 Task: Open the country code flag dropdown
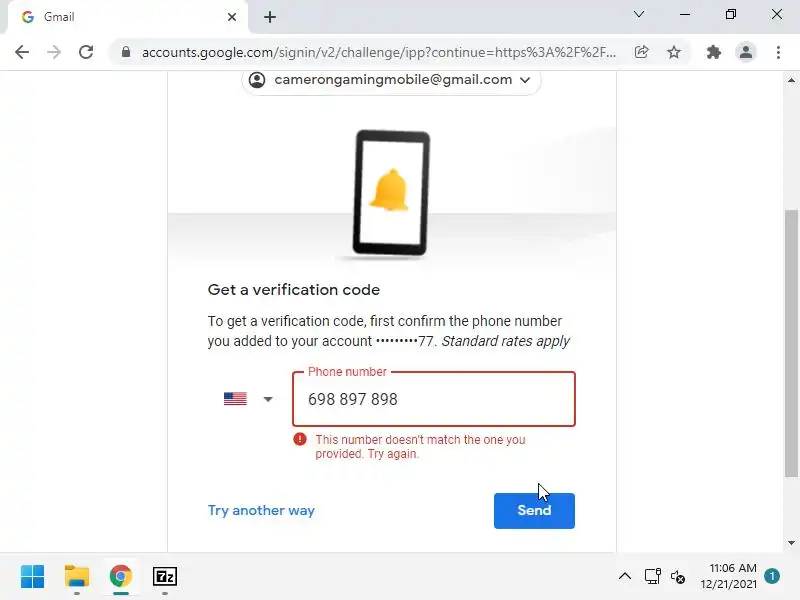coord(248,398)
